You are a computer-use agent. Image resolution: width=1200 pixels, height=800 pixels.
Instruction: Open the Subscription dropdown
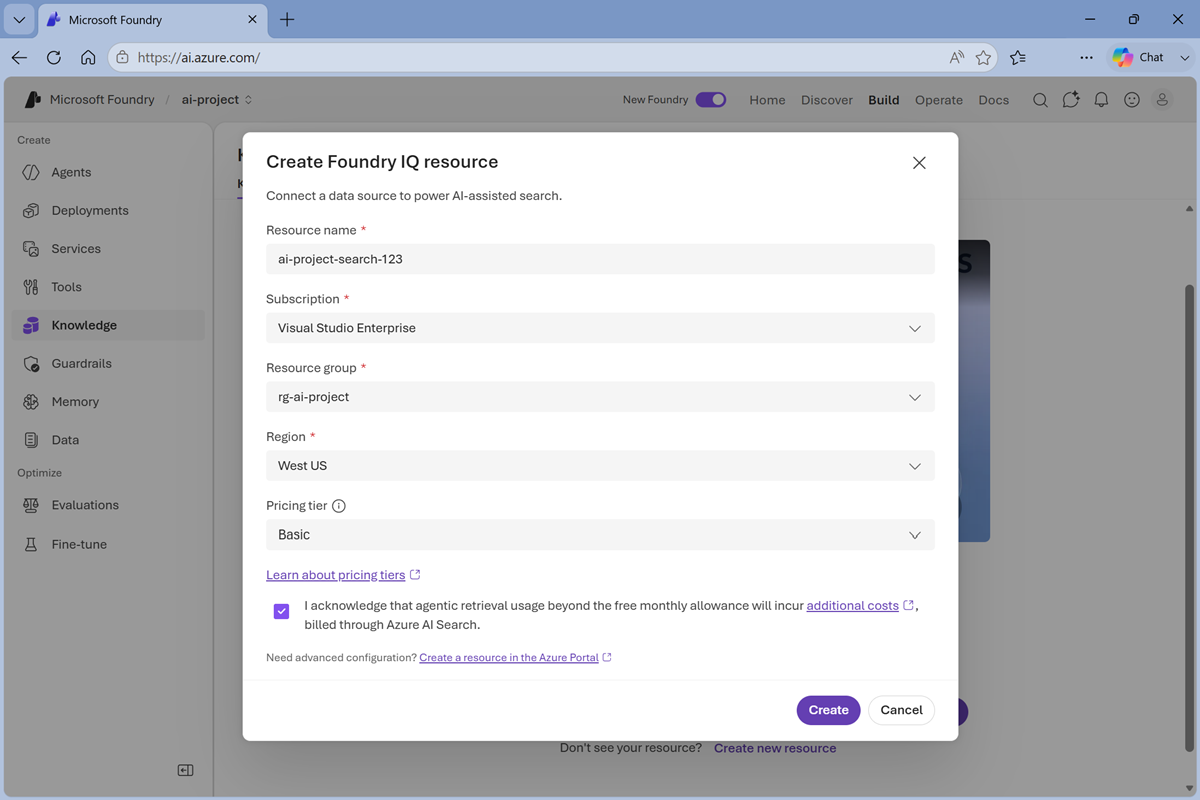[600, 328]
